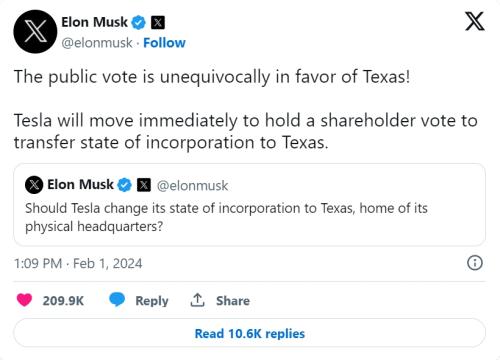Open the quoted tweet about Texas incorporation
500x360 pixels.
click(249, 205)
